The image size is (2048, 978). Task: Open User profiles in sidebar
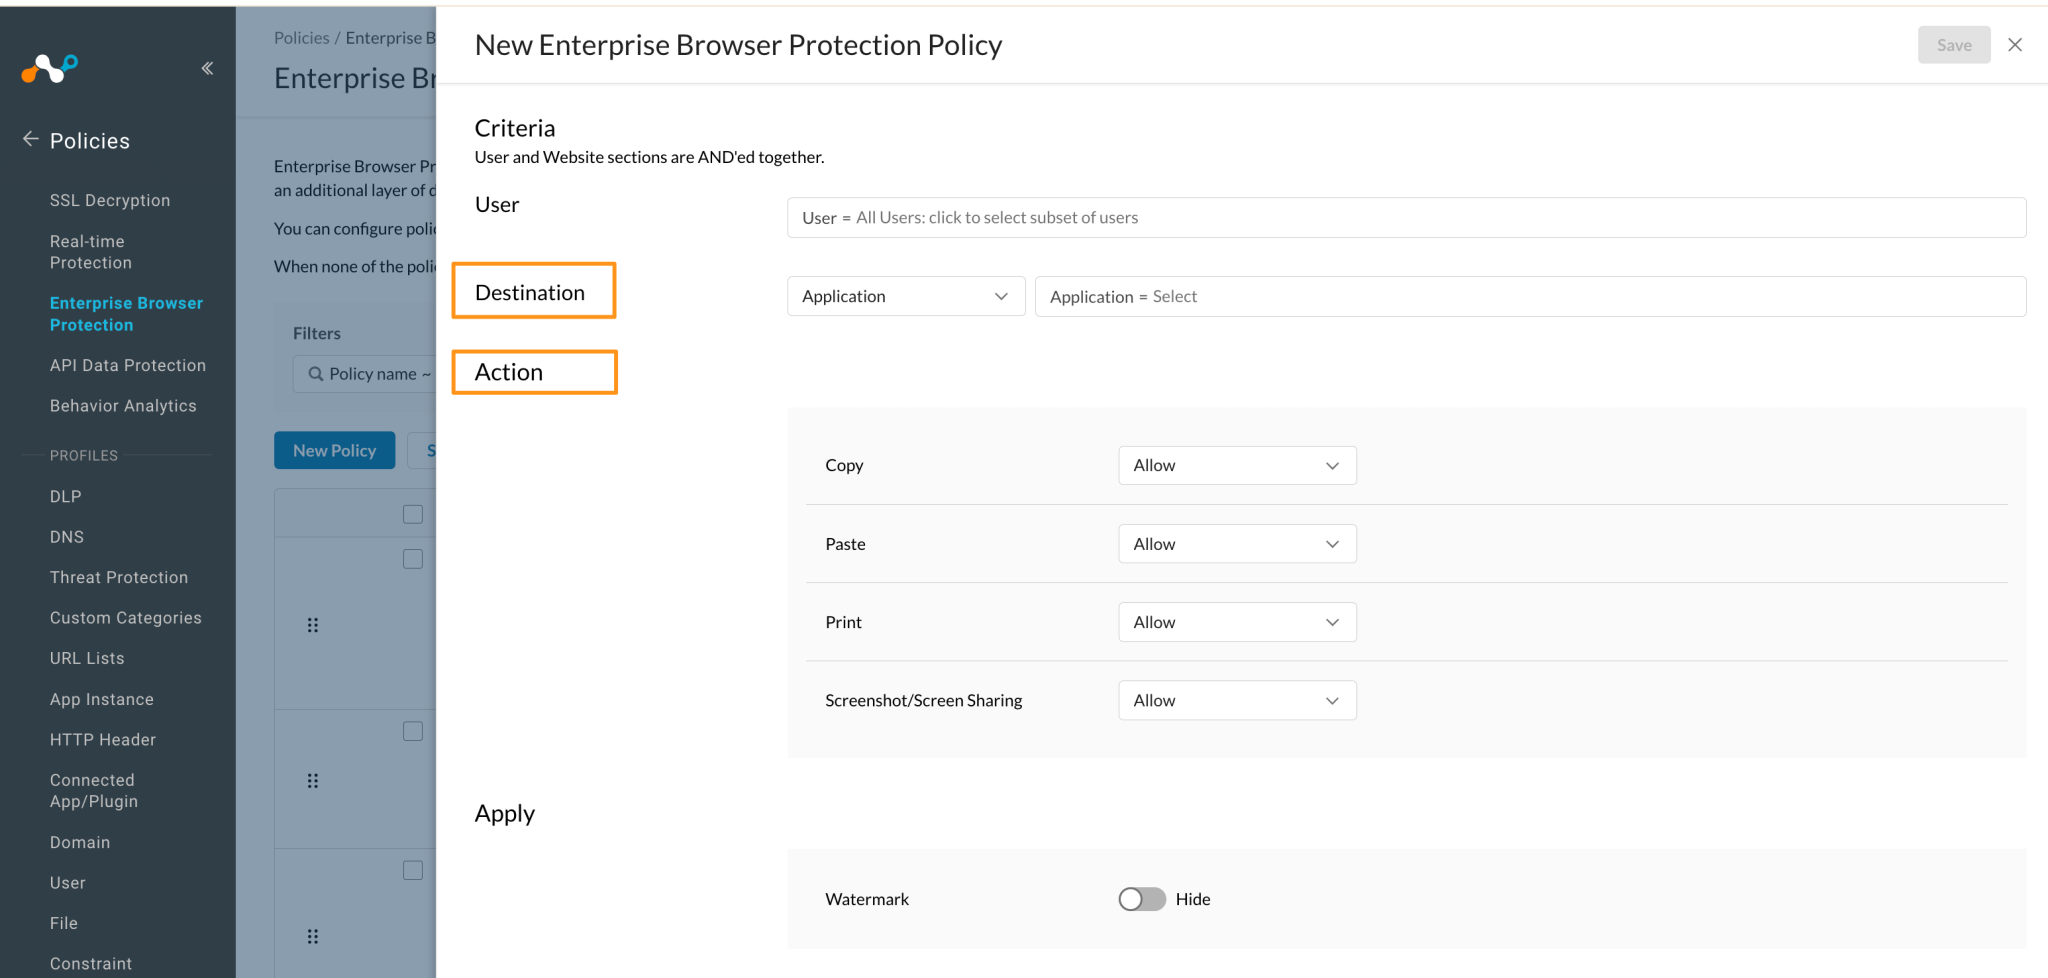68,883
